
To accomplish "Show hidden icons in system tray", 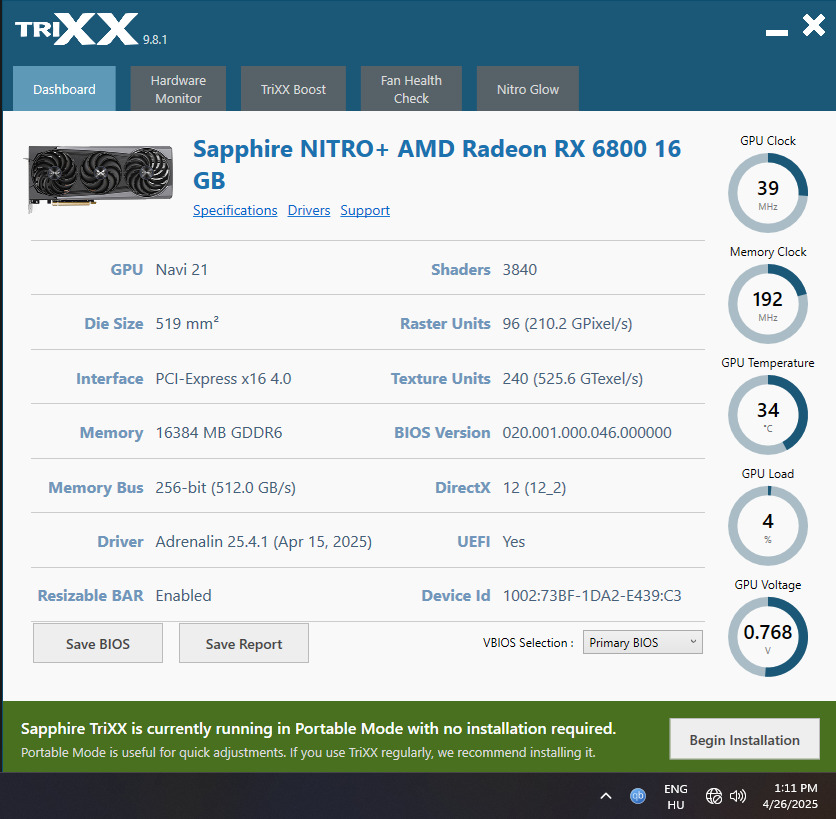I will (606, 796).
